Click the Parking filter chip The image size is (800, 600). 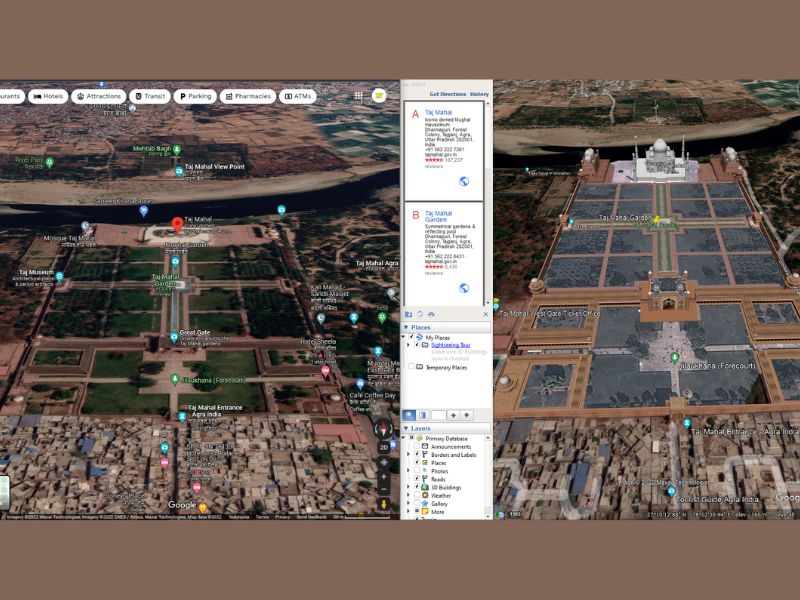pyautogui.click(x=195, y=96)
